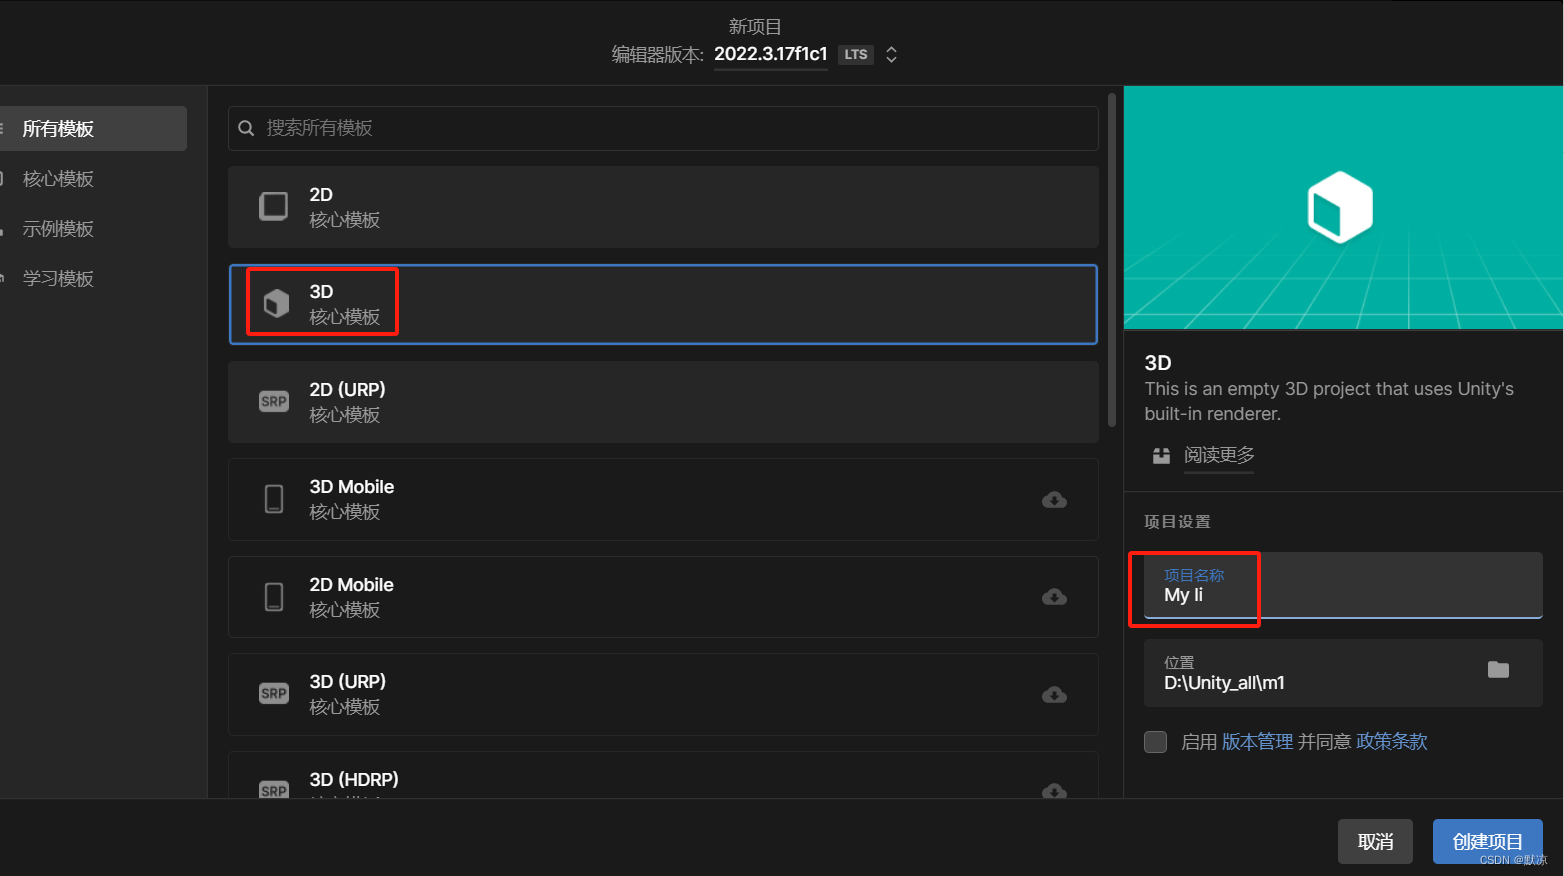The image size is (1564, 876).
Task: Click the 2D template square icon
Action: click(274, 206)
